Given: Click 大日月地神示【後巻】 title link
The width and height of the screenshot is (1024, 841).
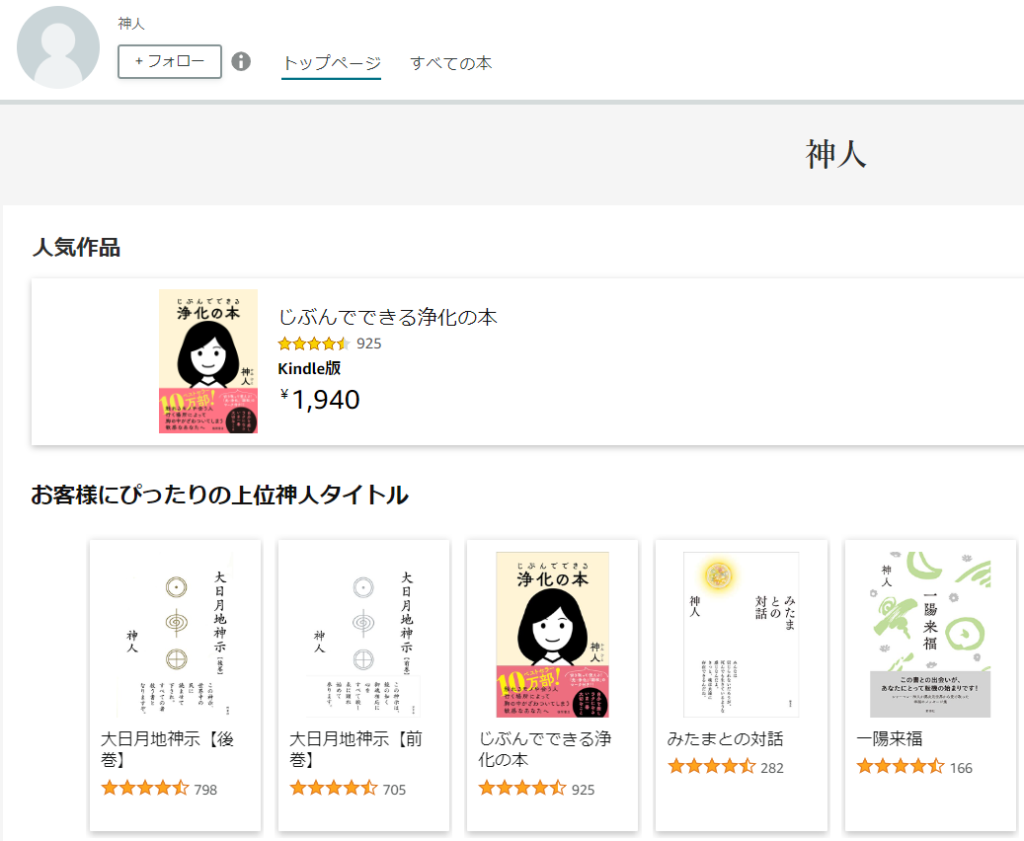Looking at the screenshot, I should tap(168, 750).
